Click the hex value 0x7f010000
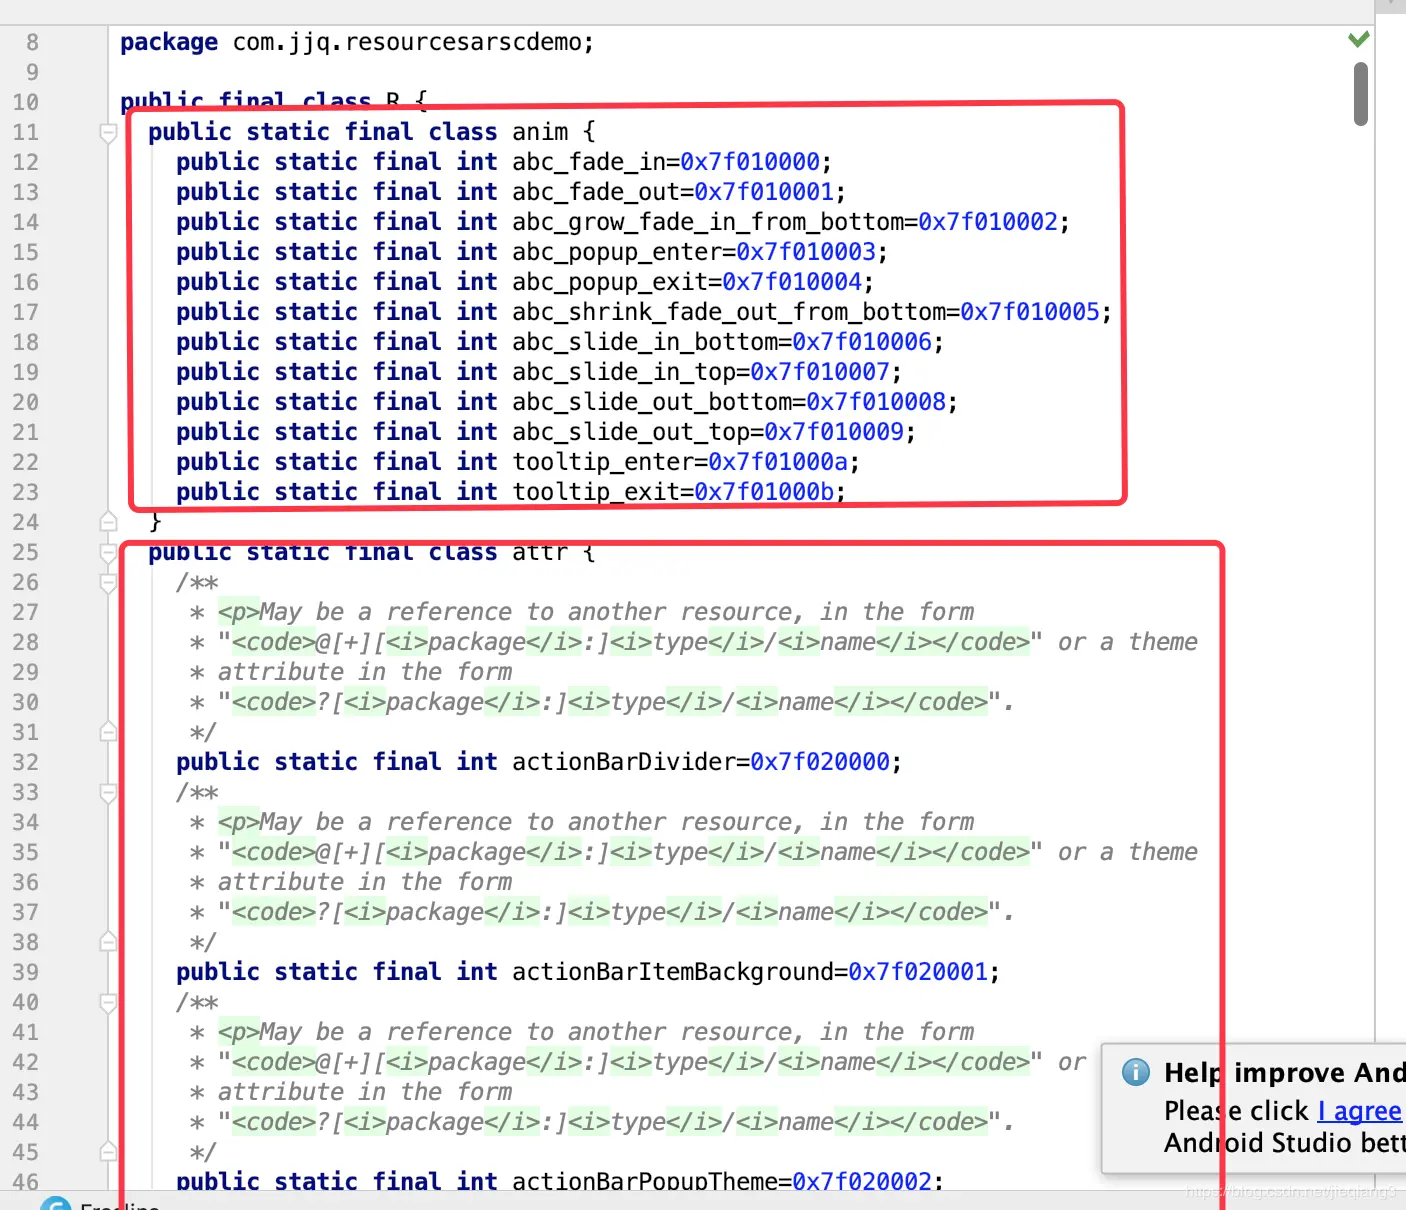The image size is (1406, 1210). 750,162
